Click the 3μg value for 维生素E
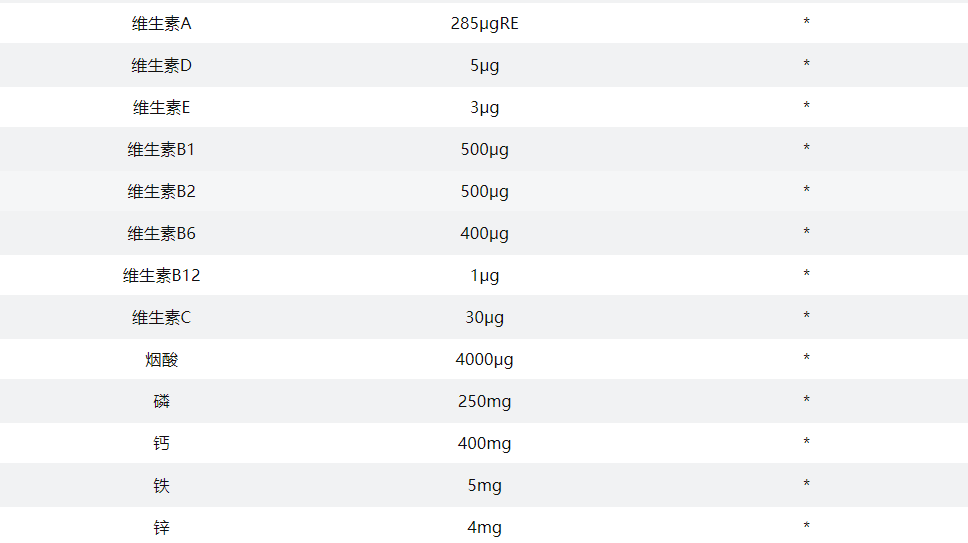Screen dimensions: 968x543 pos(484,107)
